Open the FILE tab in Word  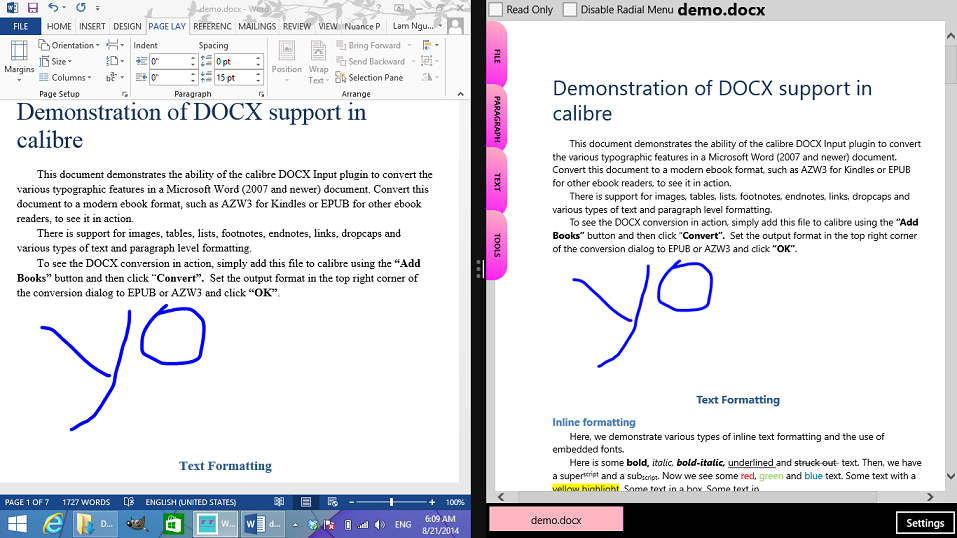pyautogui.click(x=21, y=26)
